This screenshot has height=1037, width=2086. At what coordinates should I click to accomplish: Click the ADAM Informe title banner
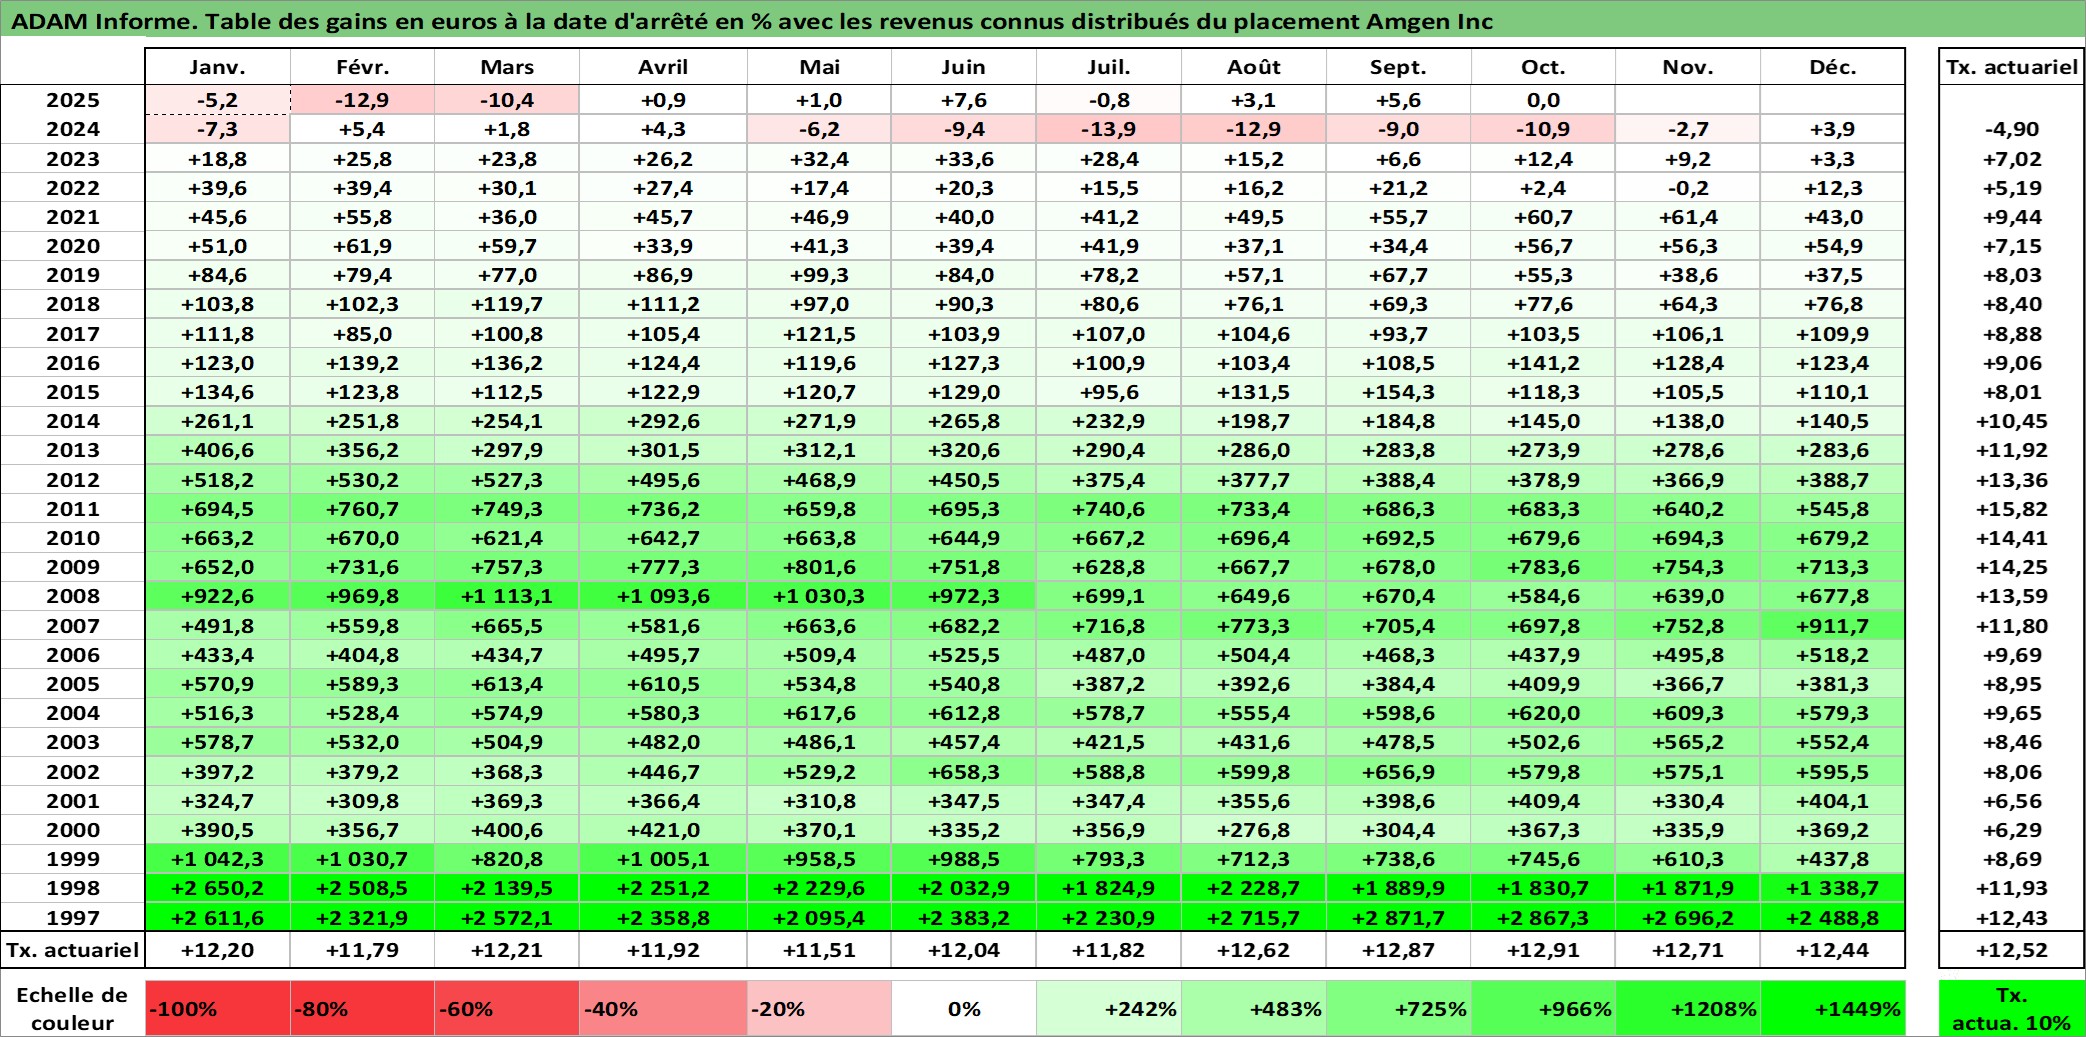tap(1043, 20)
